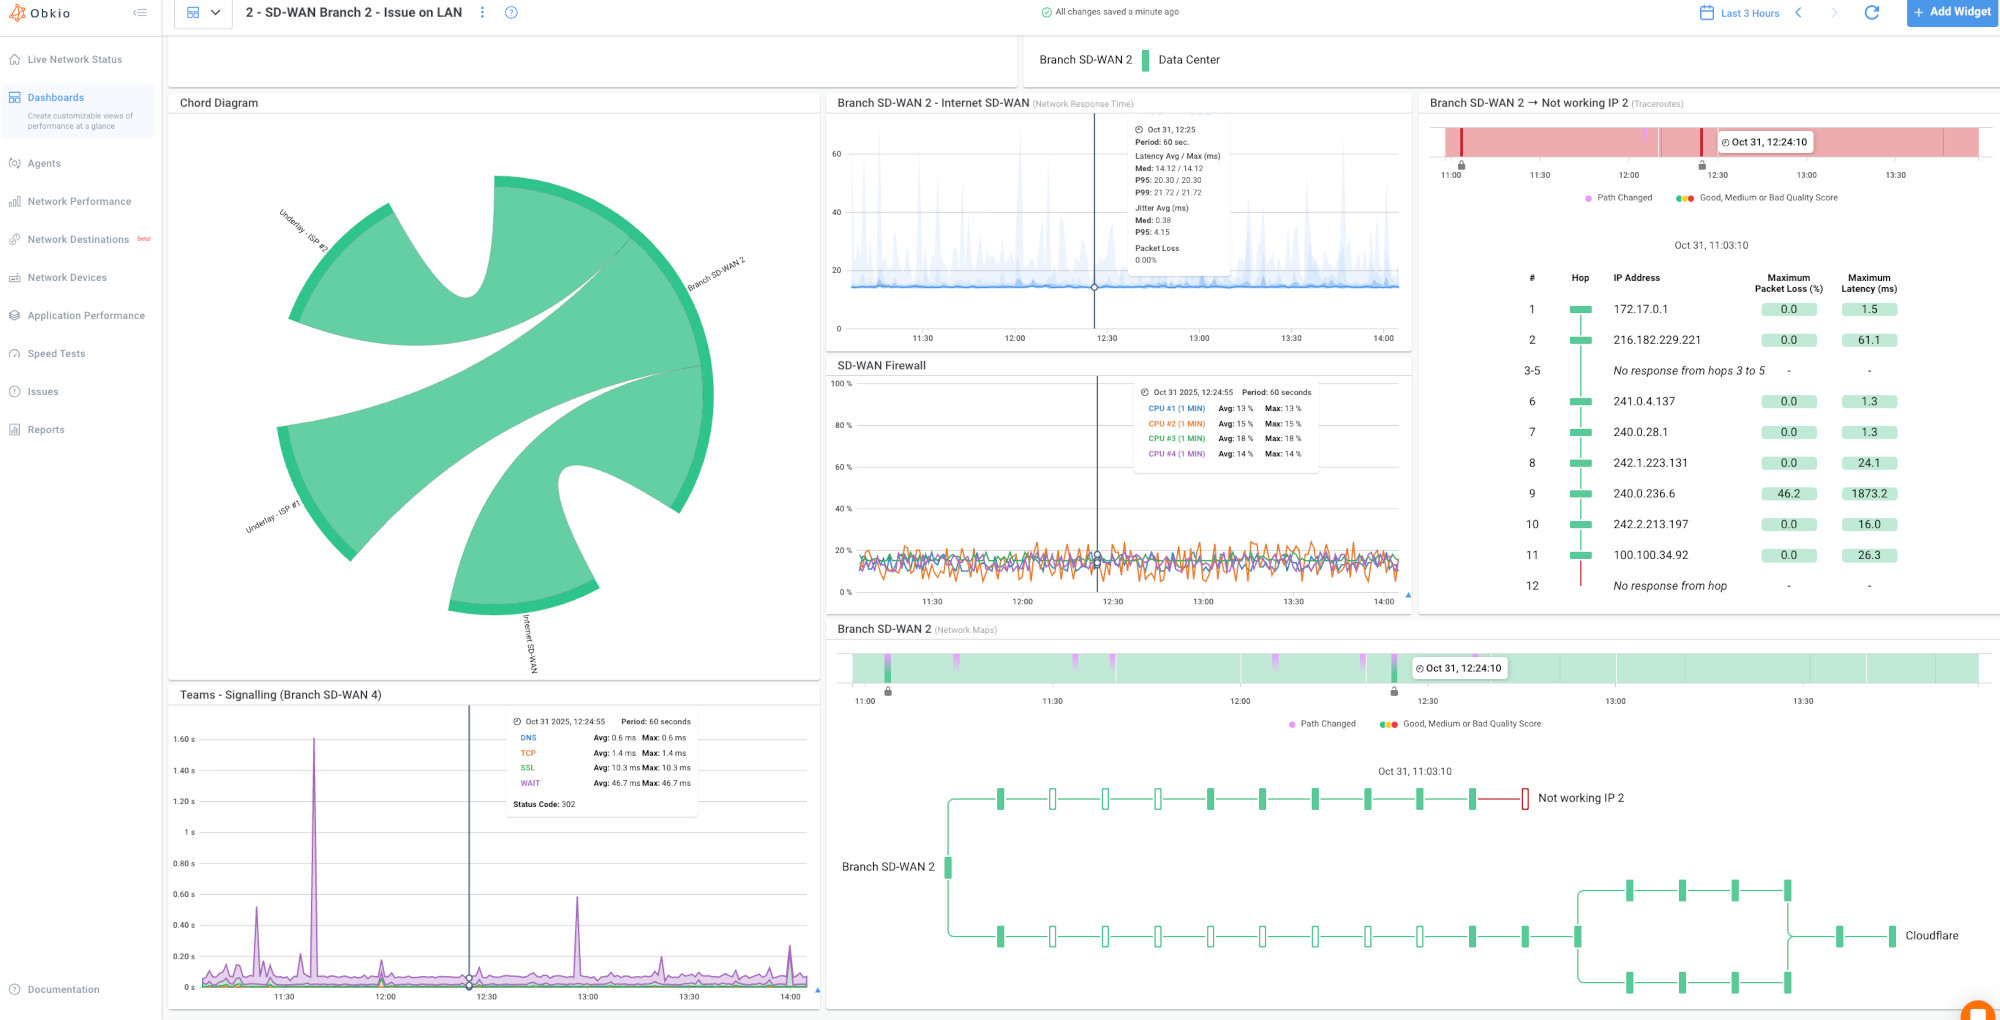Collapse the sidebar using the arrows icon

point(139,12)
